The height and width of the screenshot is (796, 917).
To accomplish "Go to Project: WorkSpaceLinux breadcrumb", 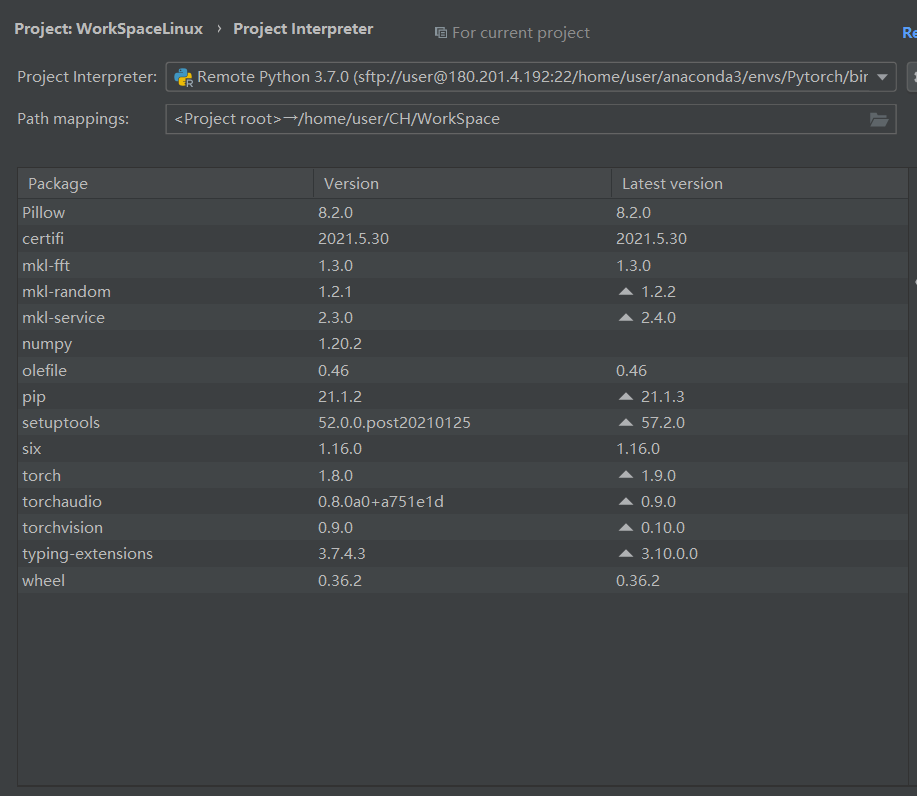I will (x=109, y=29).
